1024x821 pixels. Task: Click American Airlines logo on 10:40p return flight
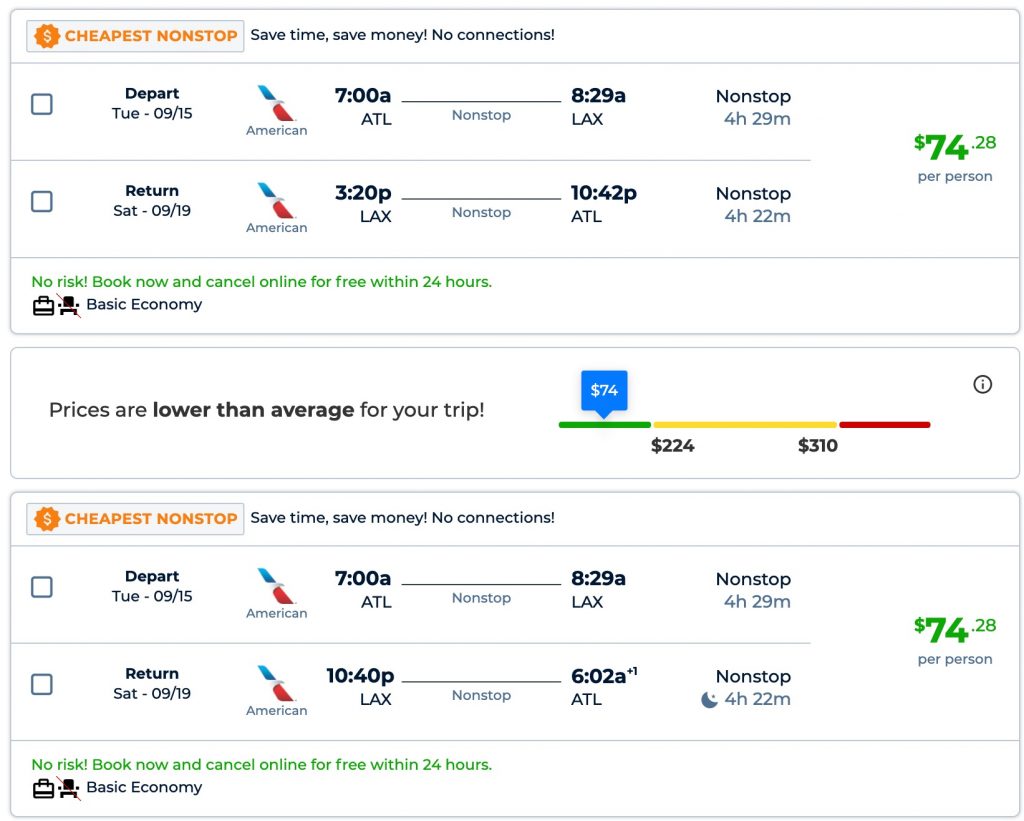click(276, 684)
